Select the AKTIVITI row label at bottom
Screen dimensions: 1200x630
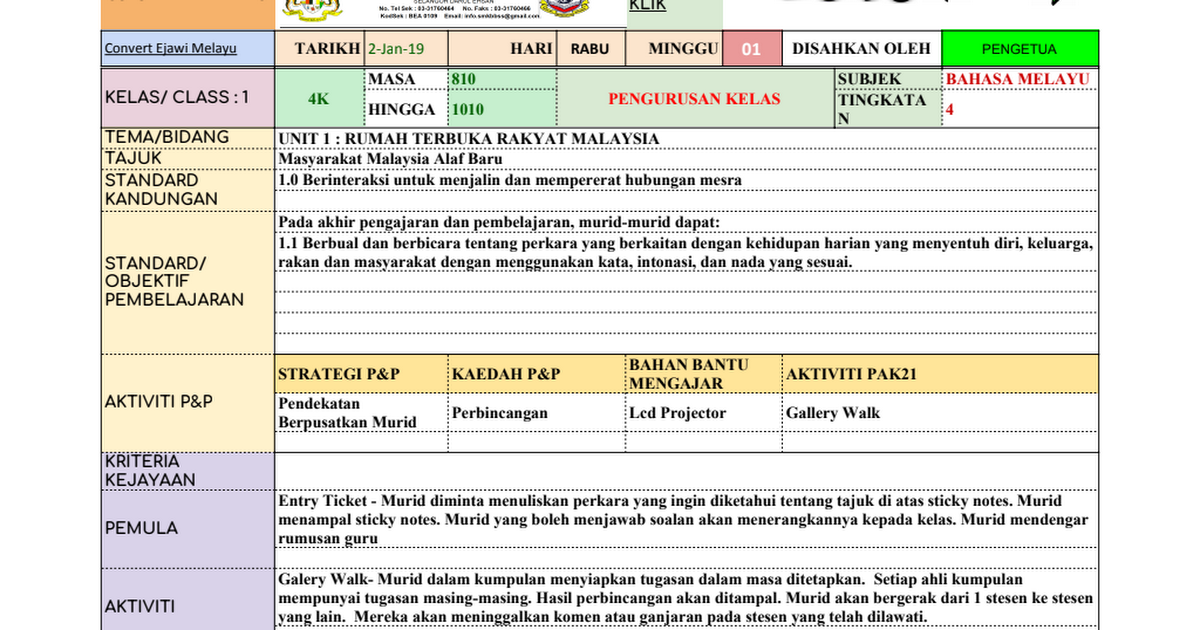(x=188, y=606)
